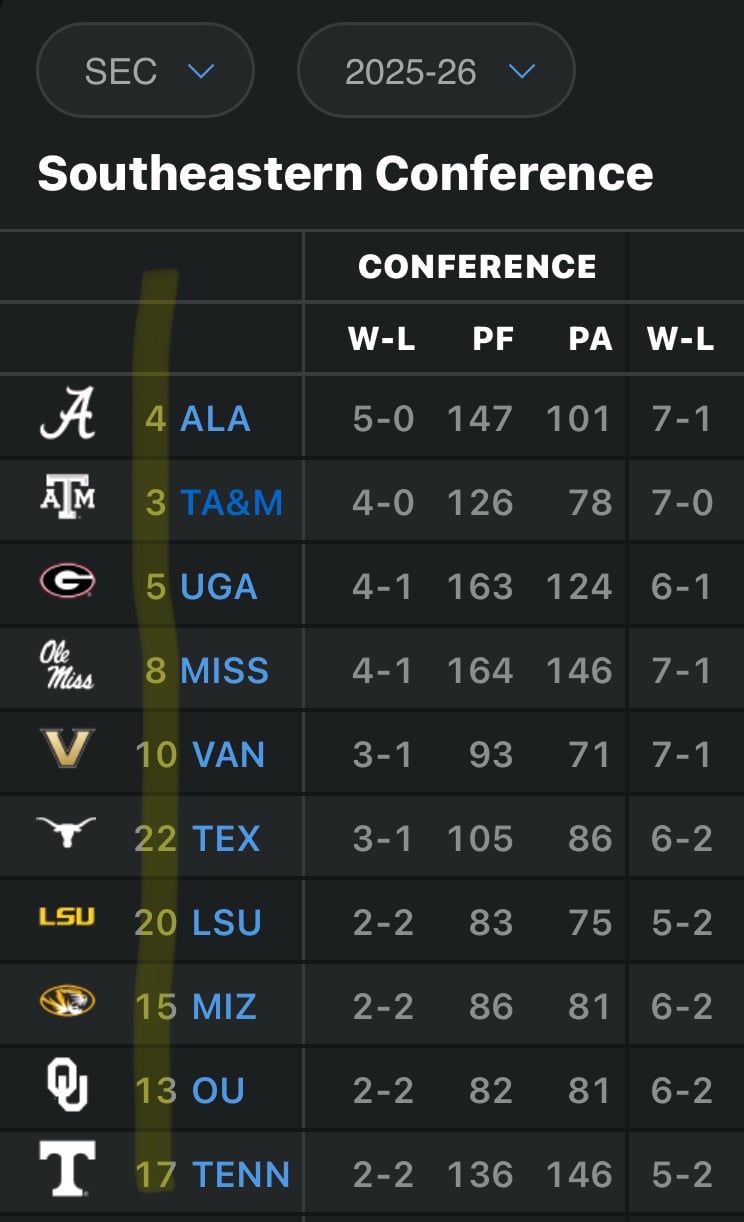Click the Ole Miss logo
The height and width of the screenshot is (1222, 744).
coord(67,666)
